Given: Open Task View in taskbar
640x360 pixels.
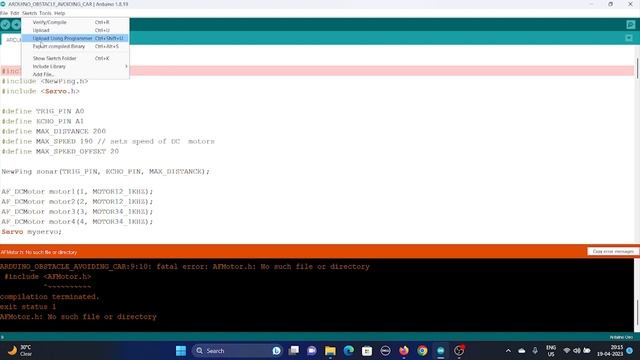Looking at the screenshot, I should pyautogui.click(x=293, y=351).
